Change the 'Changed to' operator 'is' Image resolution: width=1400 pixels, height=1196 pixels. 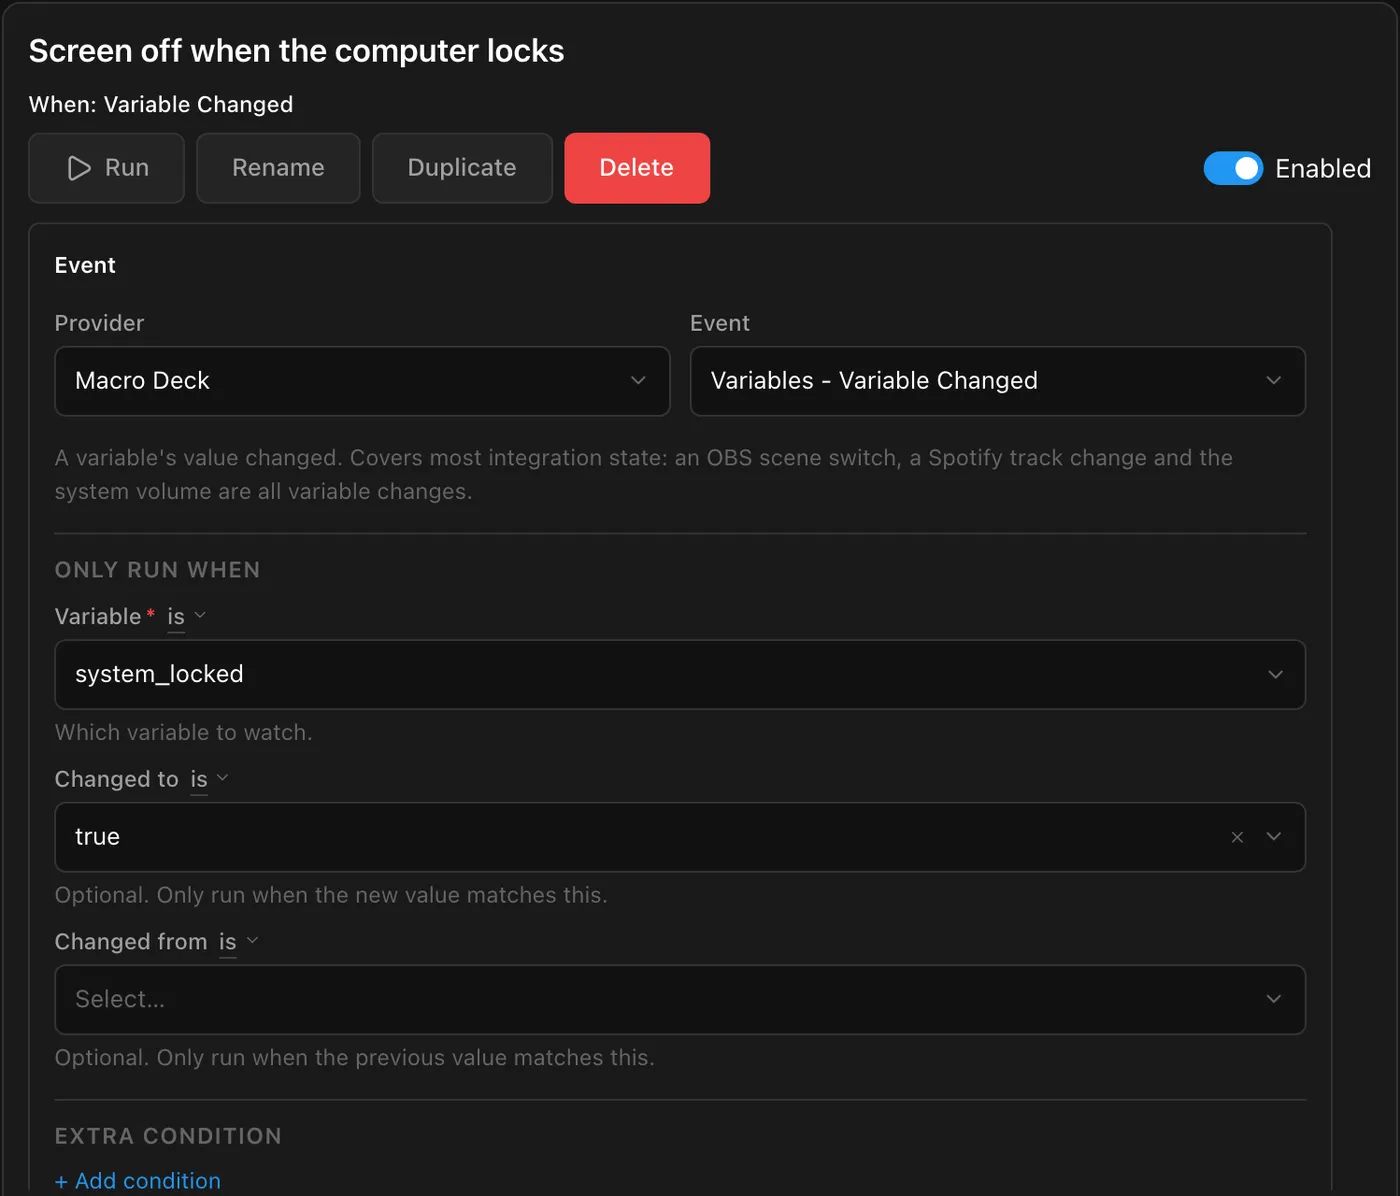(x=209, y=780)
